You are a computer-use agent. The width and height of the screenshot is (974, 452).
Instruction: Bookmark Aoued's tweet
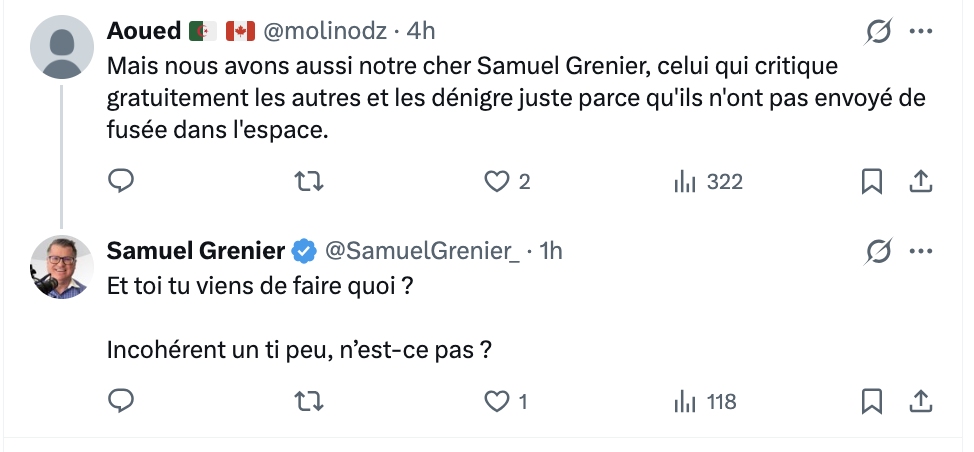point(871,181)
